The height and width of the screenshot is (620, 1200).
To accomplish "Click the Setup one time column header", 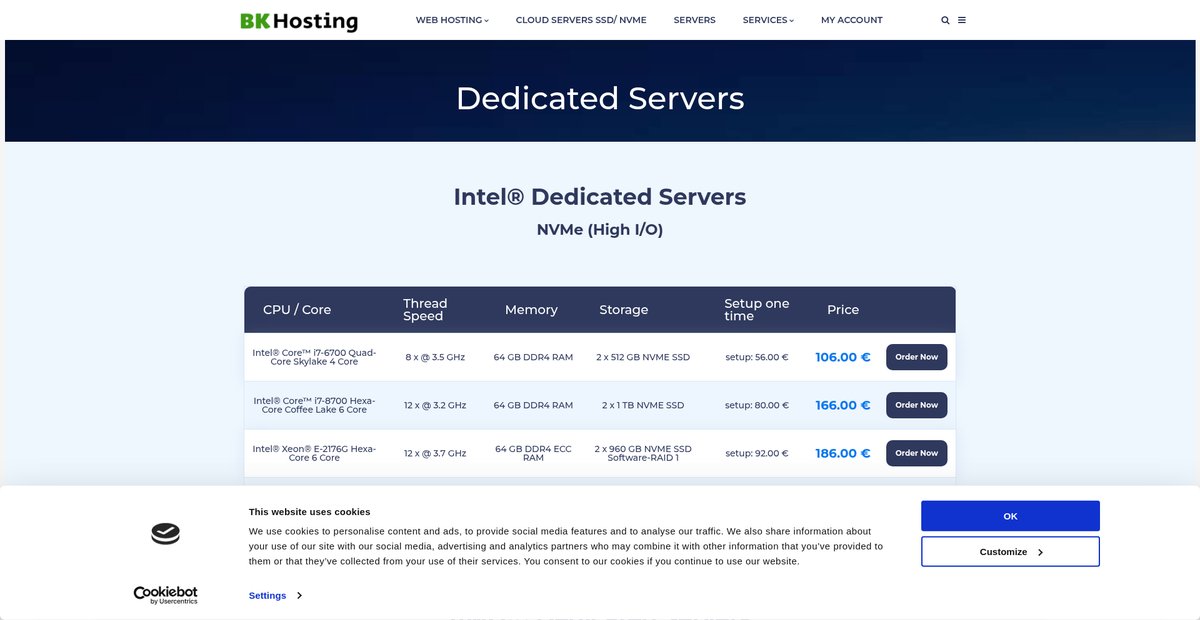I will coord(757,310).
